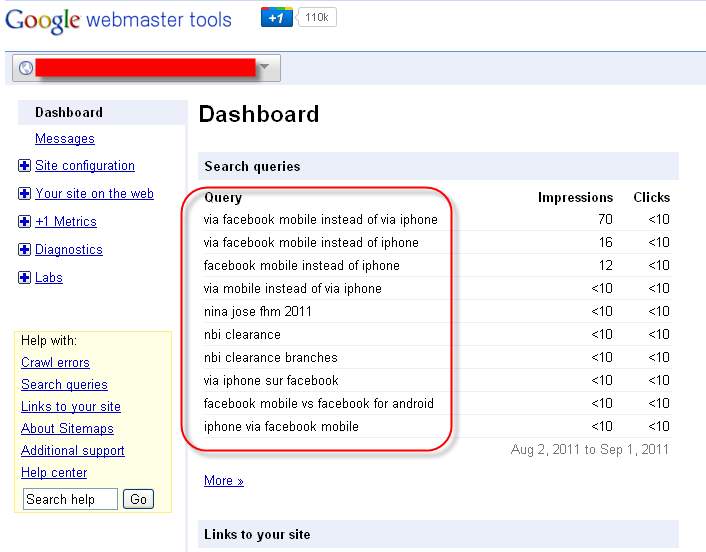
Task: Open Crawl errors help link
Action: click(x=55, y=362)
